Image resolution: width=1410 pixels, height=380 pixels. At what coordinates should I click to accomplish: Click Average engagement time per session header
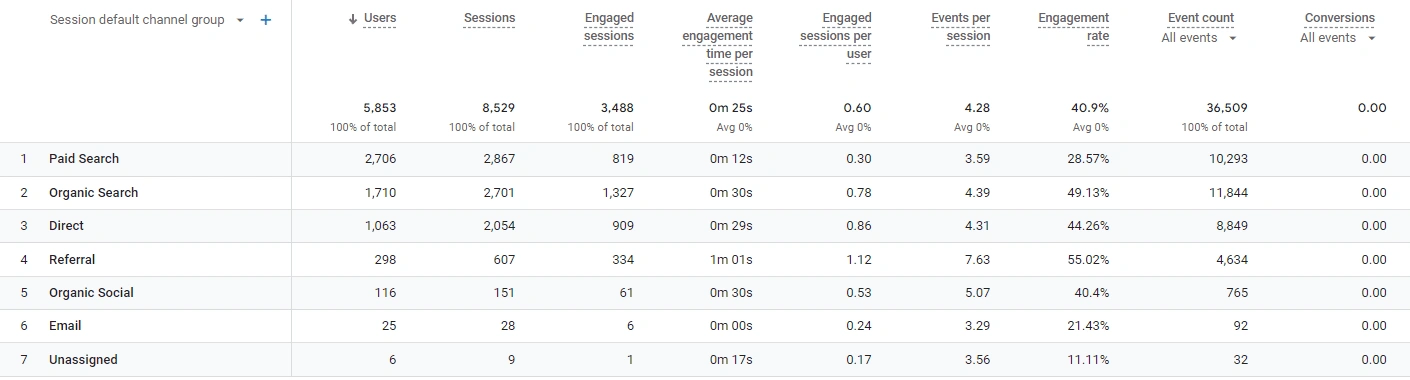point(718,45)
